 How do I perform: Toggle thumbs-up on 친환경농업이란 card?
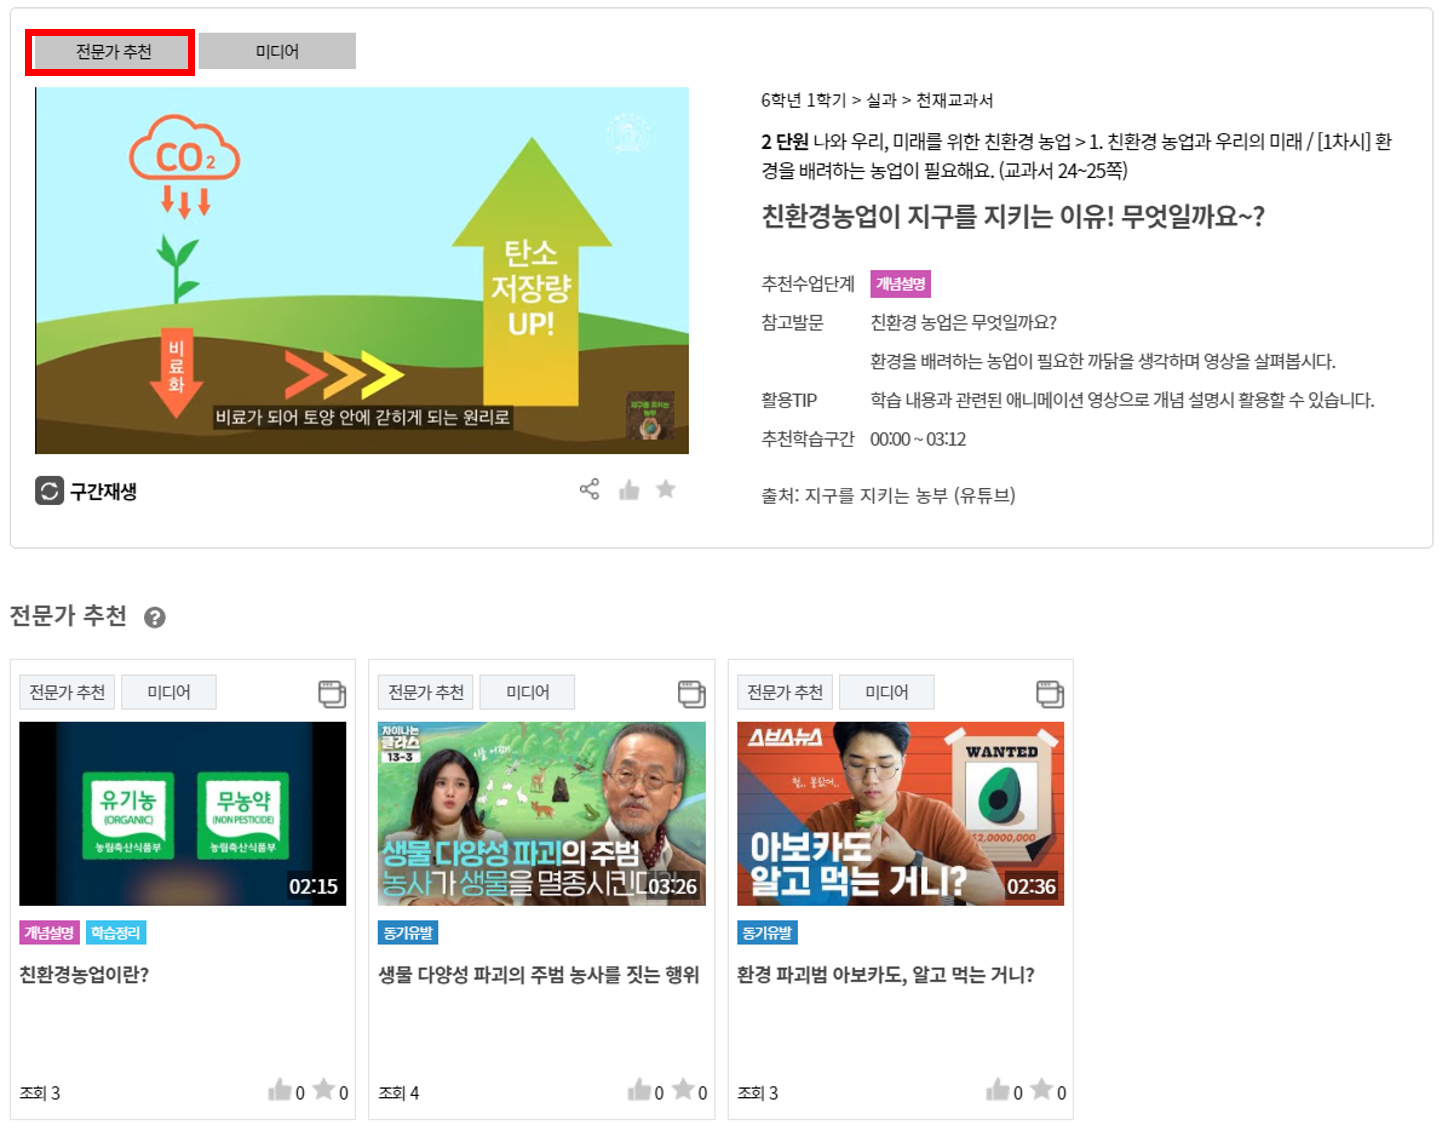(280, 1090)
